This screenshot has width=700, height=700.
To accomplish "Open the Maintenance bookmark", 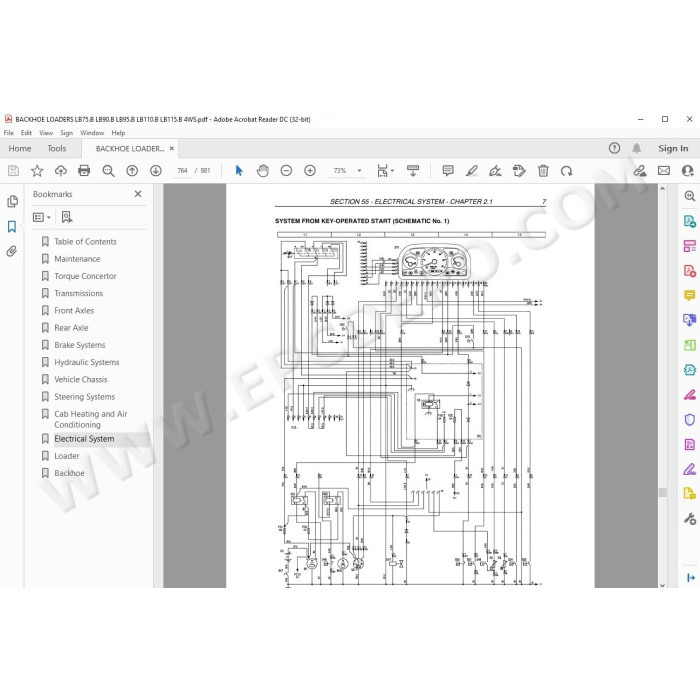I will (x=77, y=259).
